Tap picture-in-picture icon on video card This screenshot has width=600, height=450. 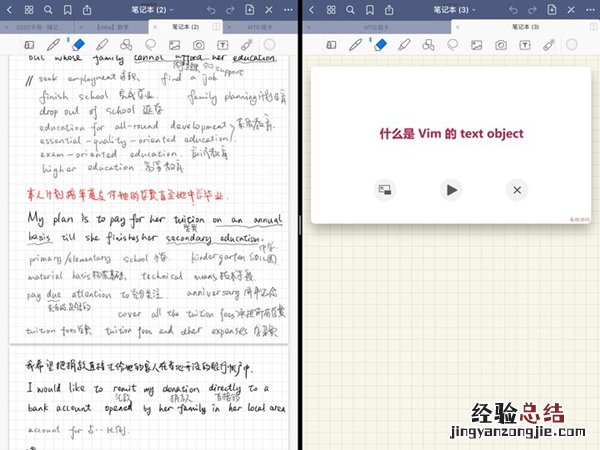tap(385, 190)
